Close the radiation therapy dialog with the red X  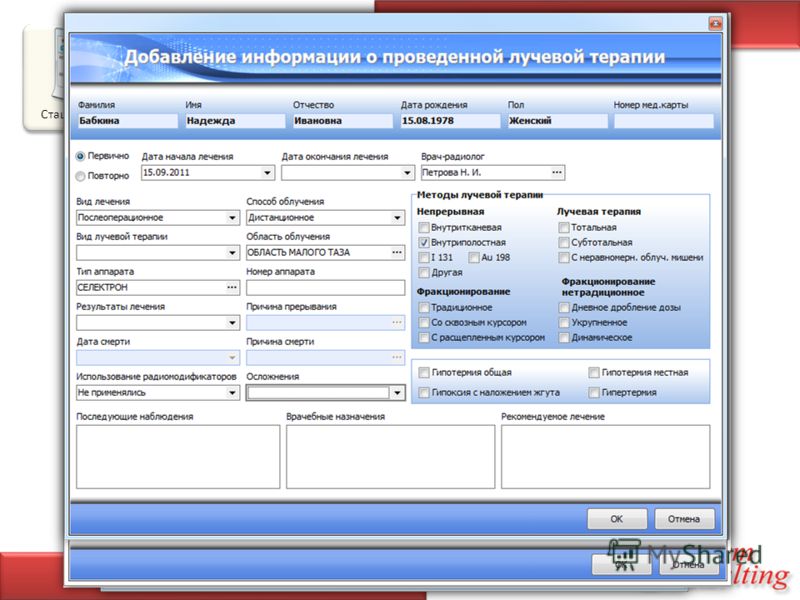click(x=715, y=23)
